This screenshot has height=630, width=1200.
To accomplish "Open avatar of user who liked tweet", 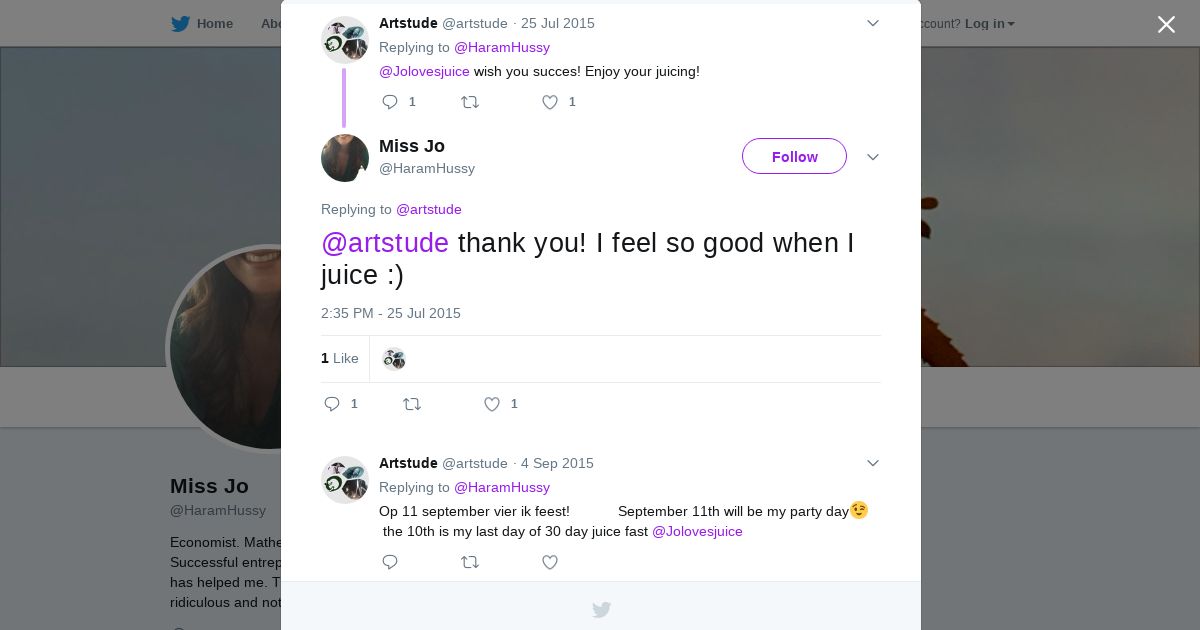I will tap(394, 359).
